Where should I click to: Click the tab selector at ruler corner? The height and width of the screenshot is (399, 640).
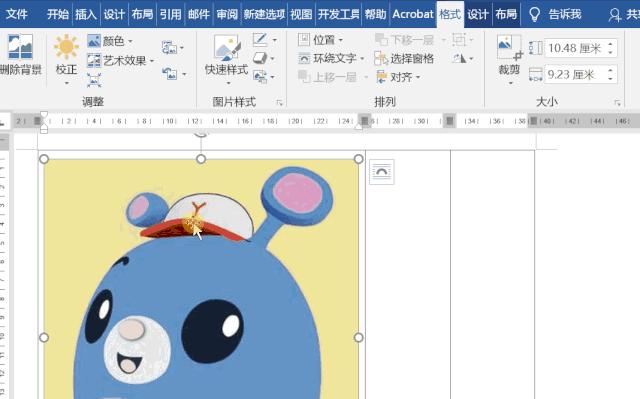(3, 122)
